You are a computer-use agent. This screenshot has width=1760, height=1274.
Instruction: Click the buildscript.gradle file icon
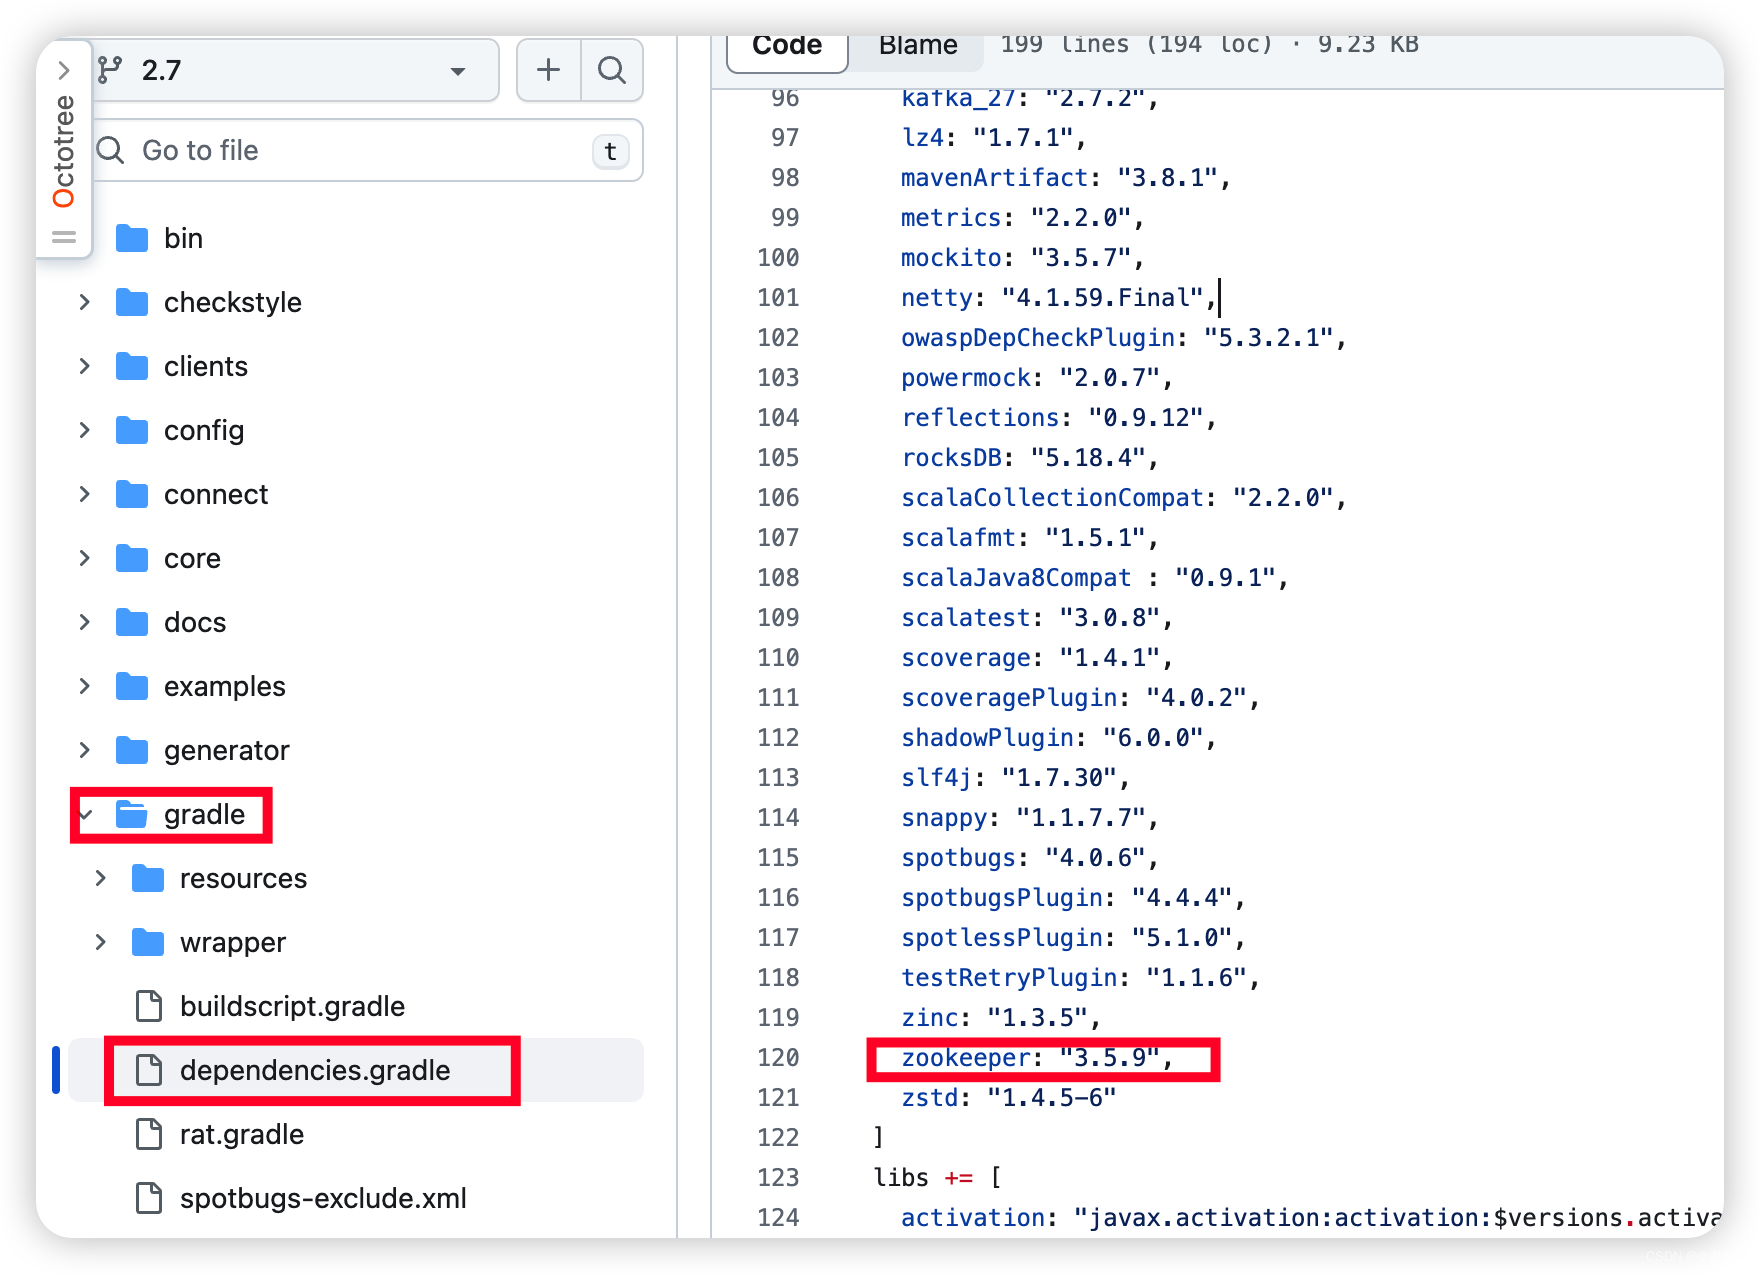149,1006
